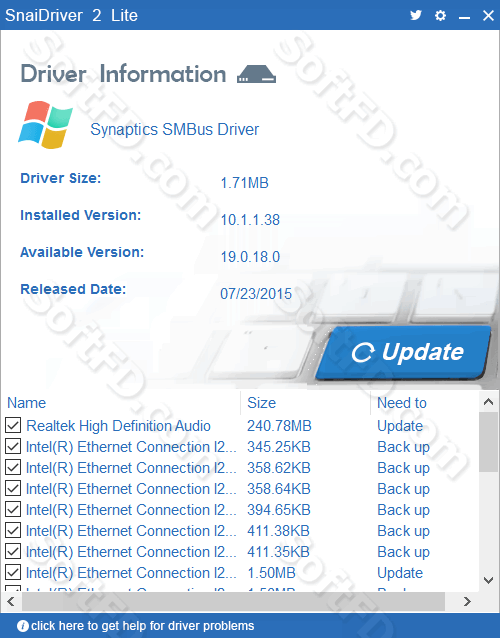Click the 411.38KB size cell
Image resolution: width=500 pixels, height=638 pixels.
click(278, 531)
